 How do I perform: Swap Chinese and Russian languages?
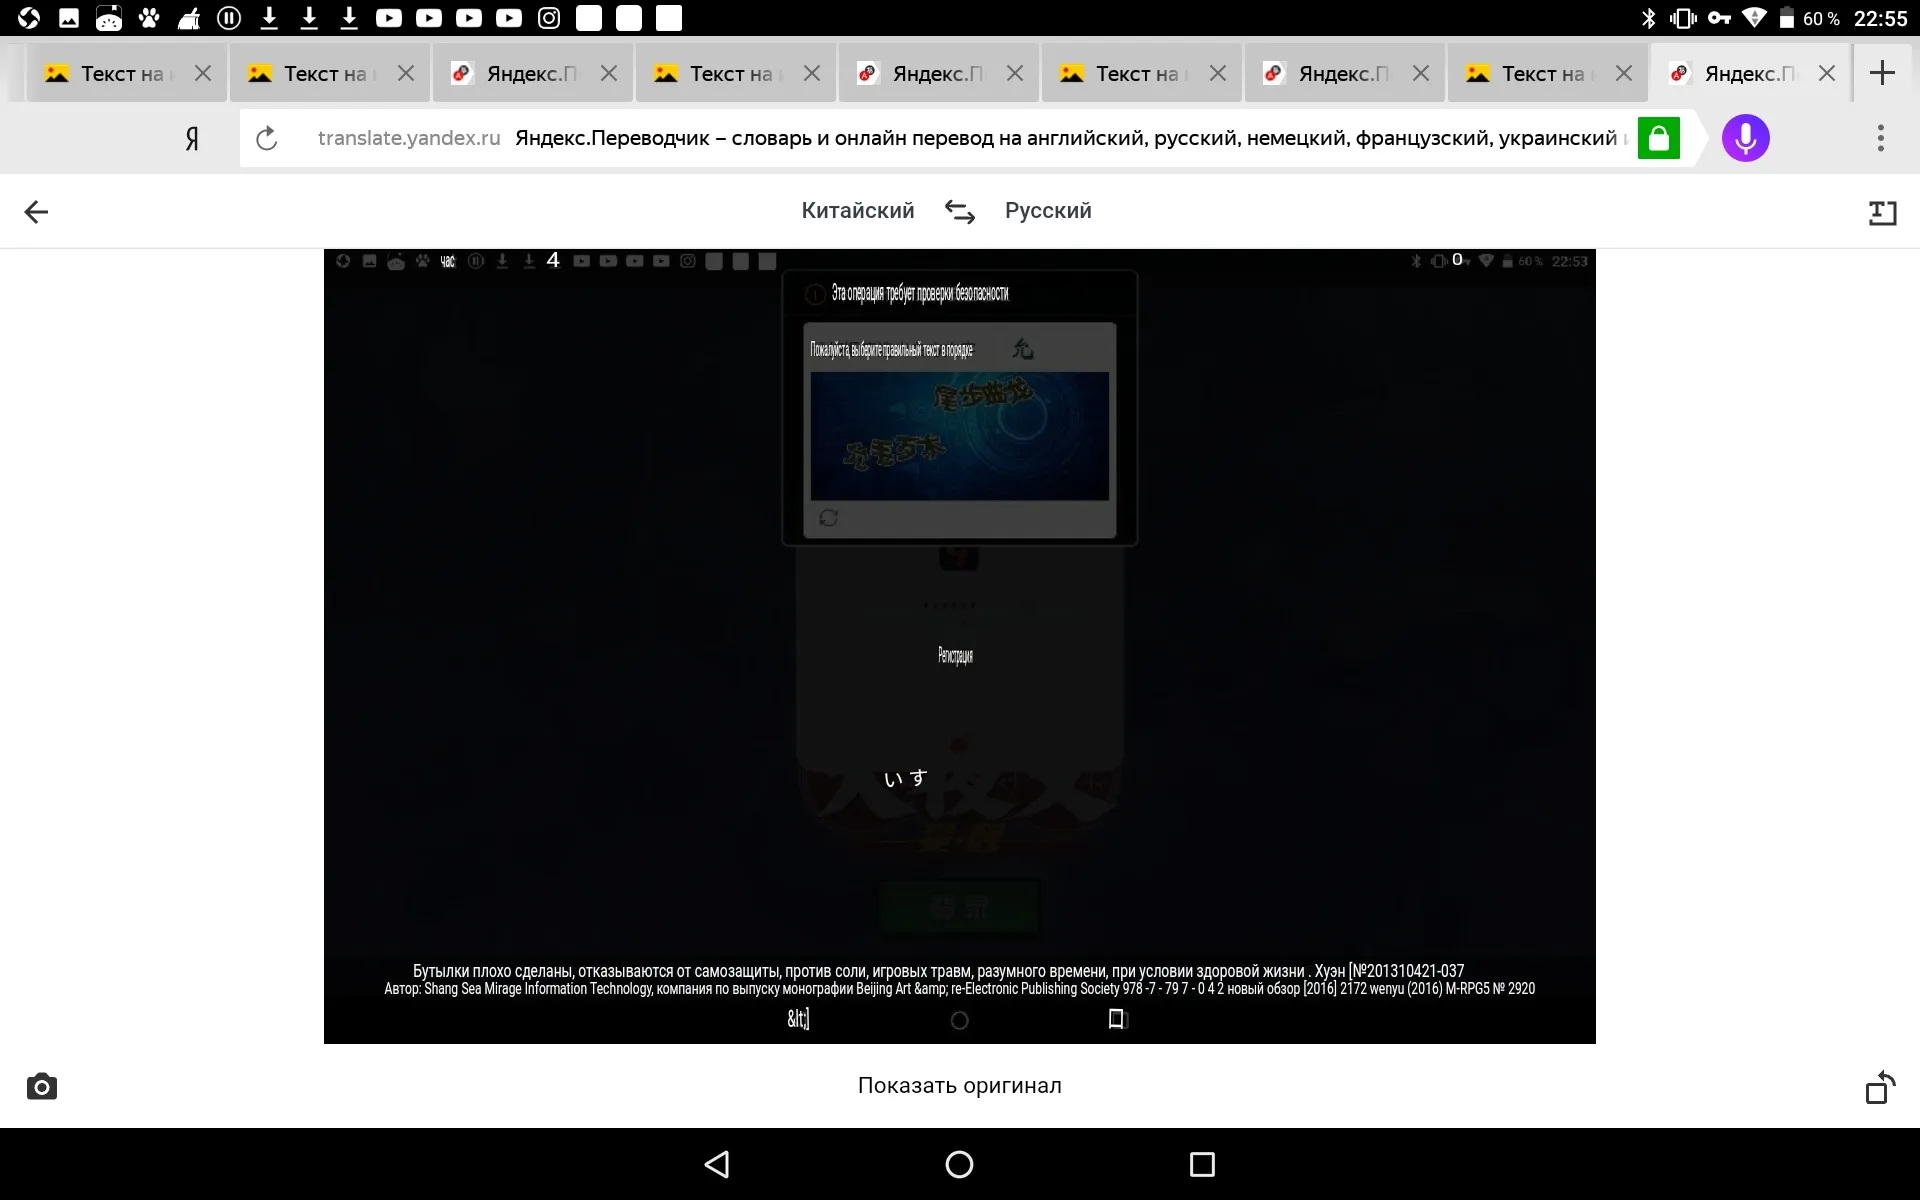[x=960, y=211]
